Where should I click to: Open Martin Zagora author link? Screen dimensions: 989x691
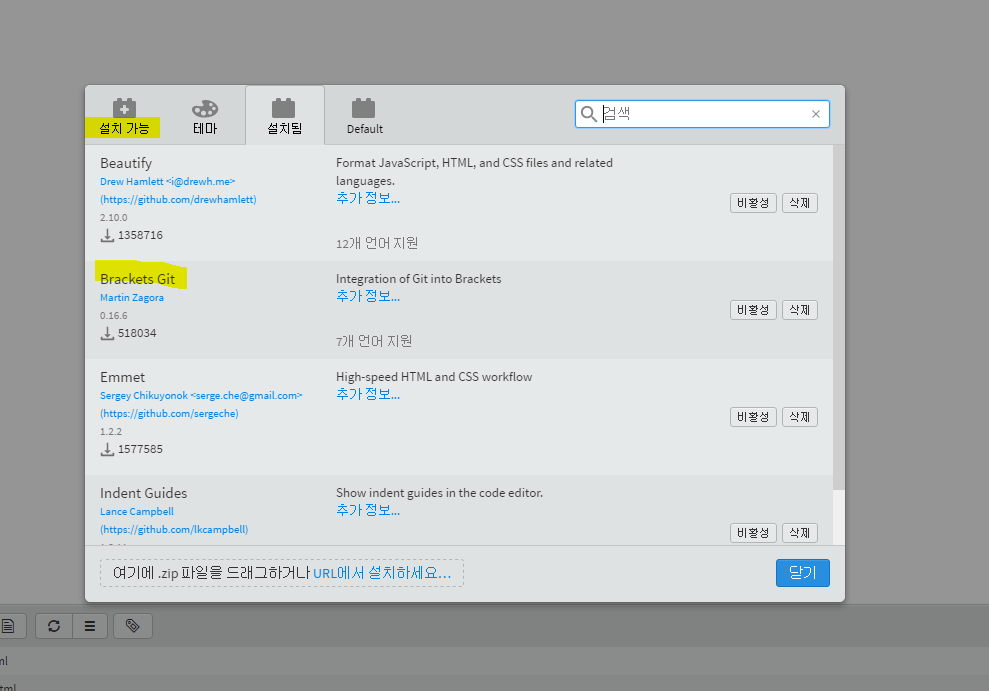(x=132, y=298)
